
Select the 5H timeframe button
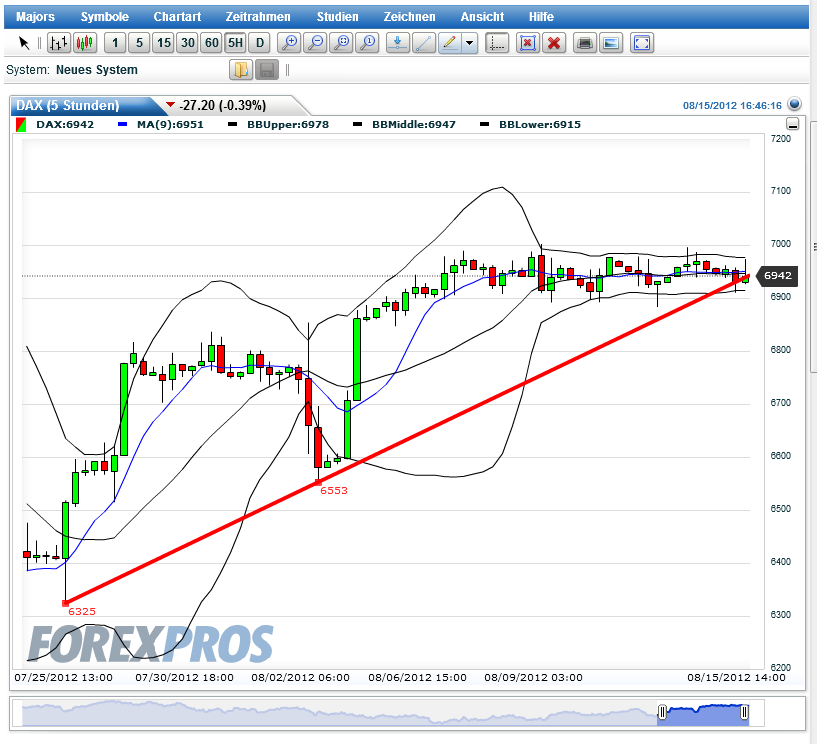236,43
